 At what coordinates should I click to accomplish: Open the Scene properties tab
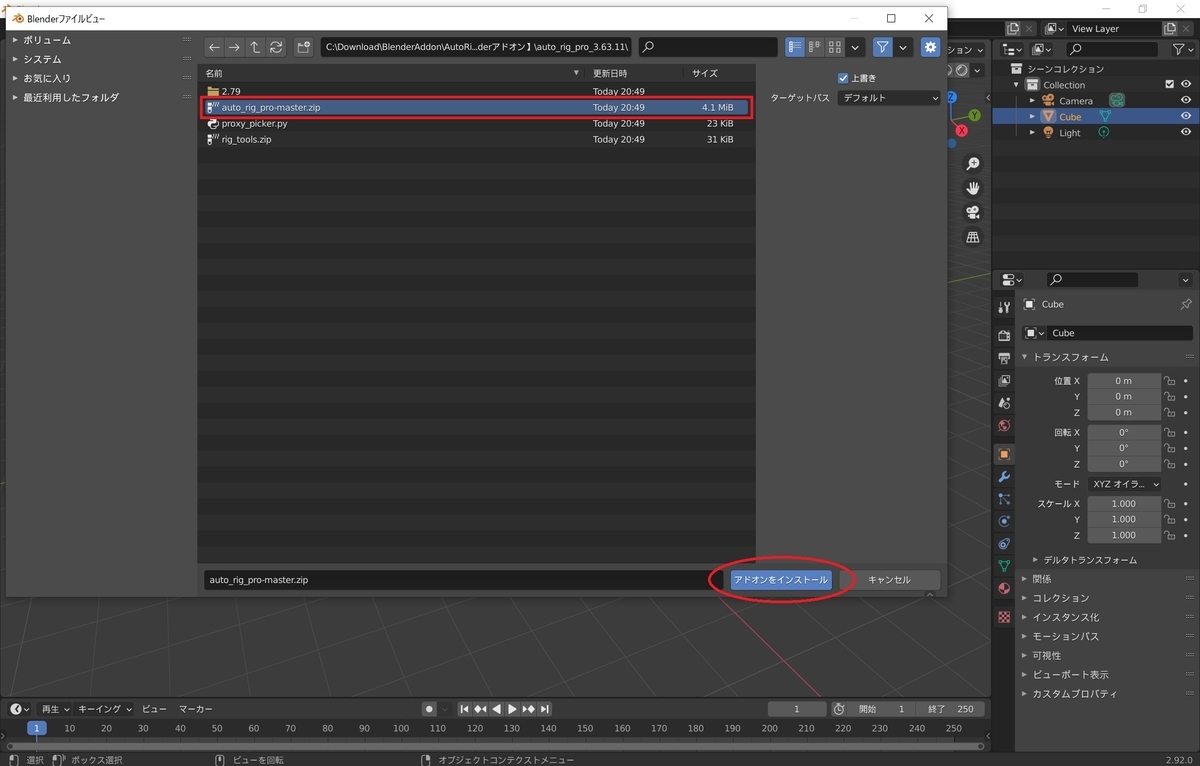pyautogui.click(x=1005, y=402)
